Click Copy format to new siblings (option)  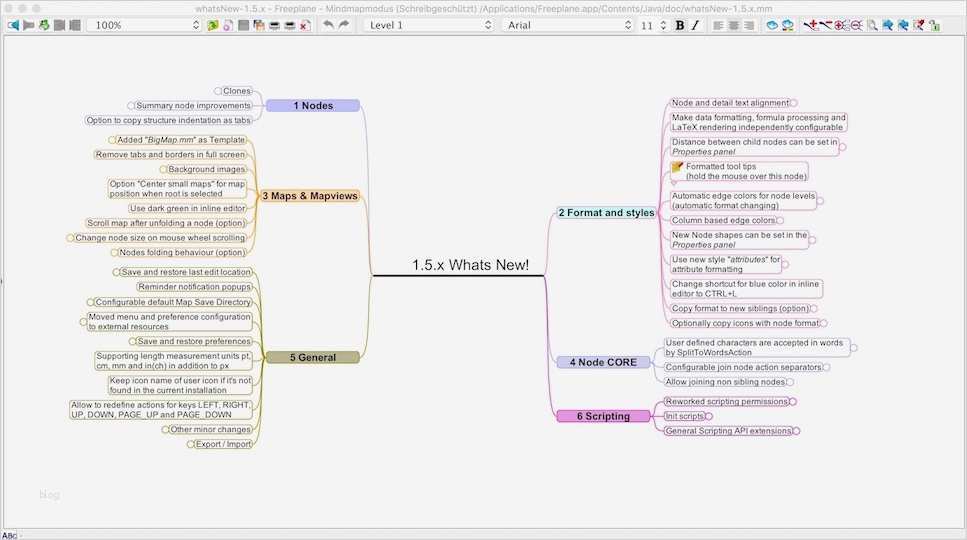(740, 309)
